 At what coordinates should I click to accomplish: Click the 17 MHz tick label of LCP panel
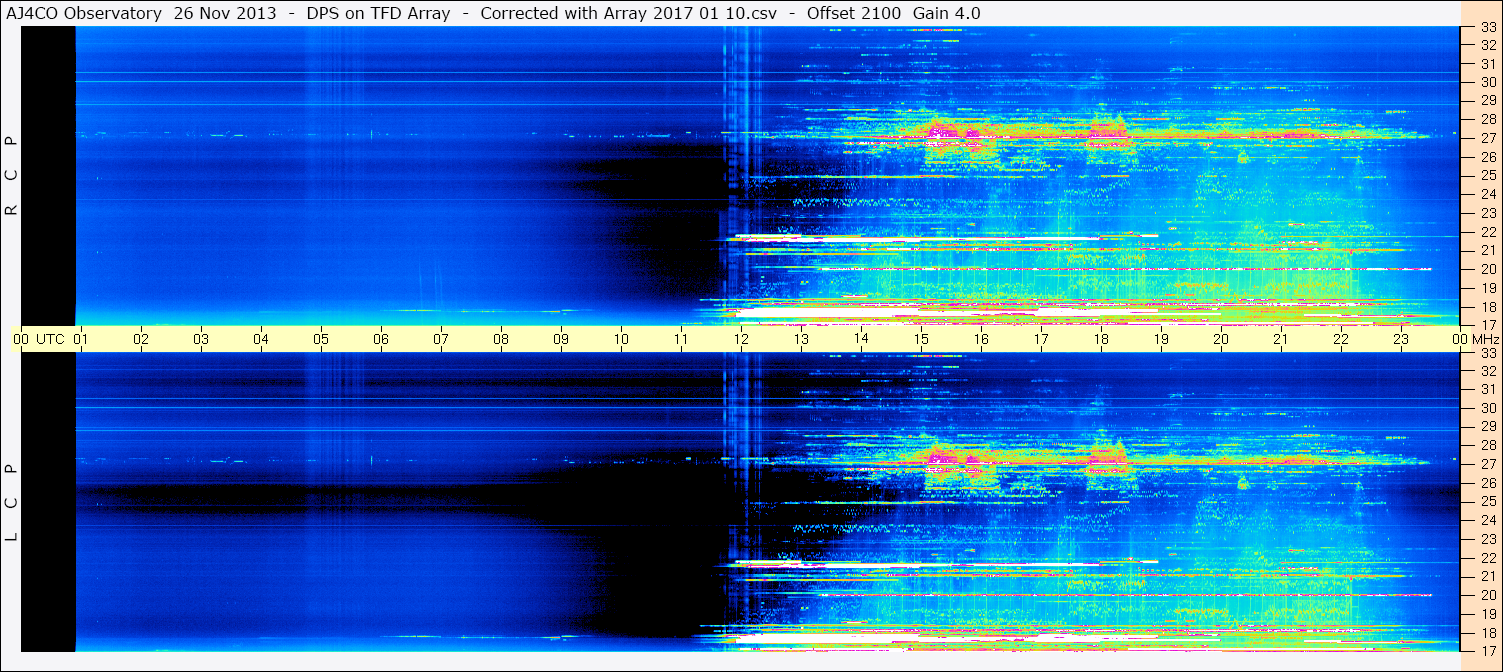1488,650
